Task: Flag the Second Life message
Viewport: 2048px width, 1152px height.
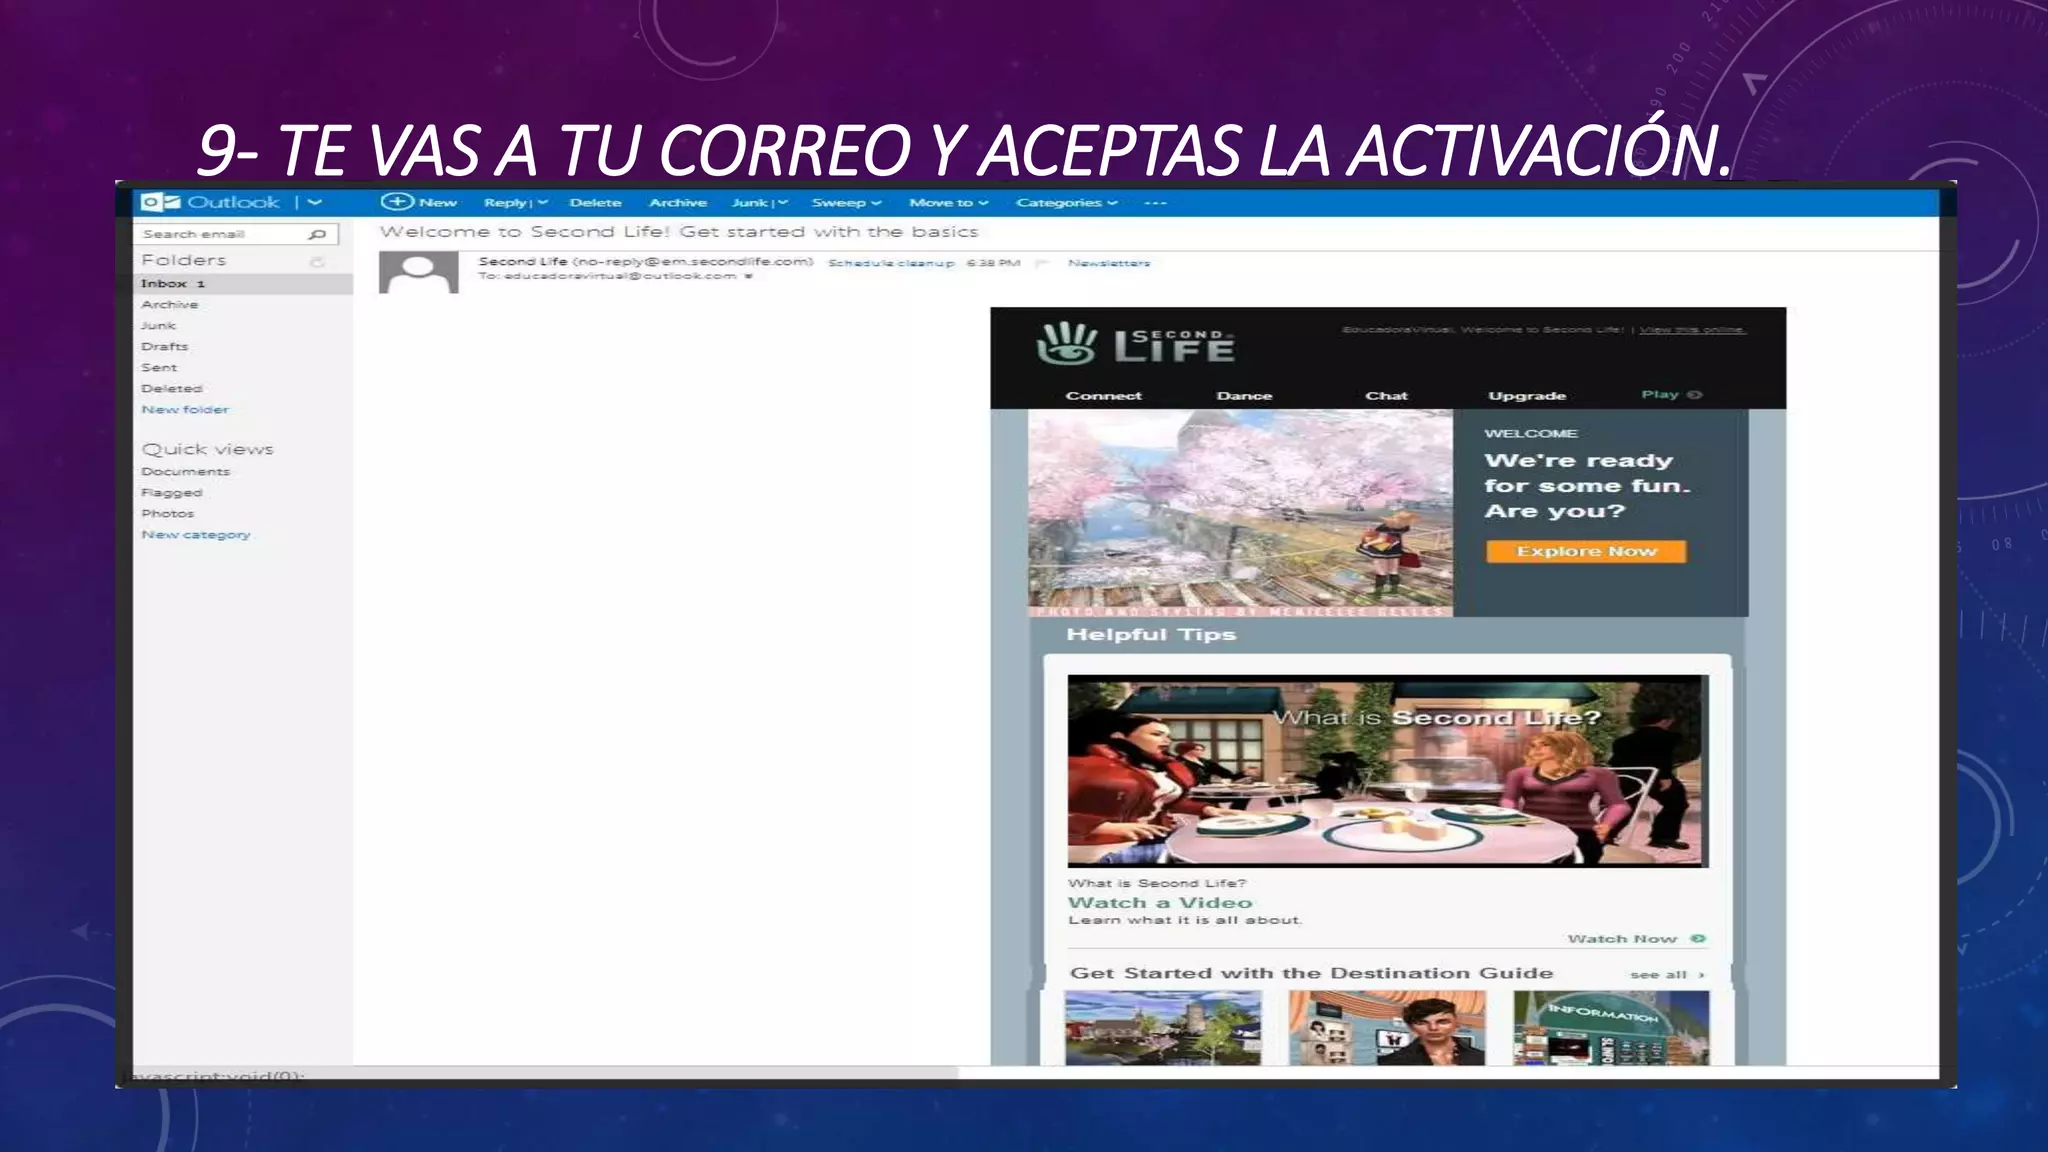Action: pos(1042,263)
